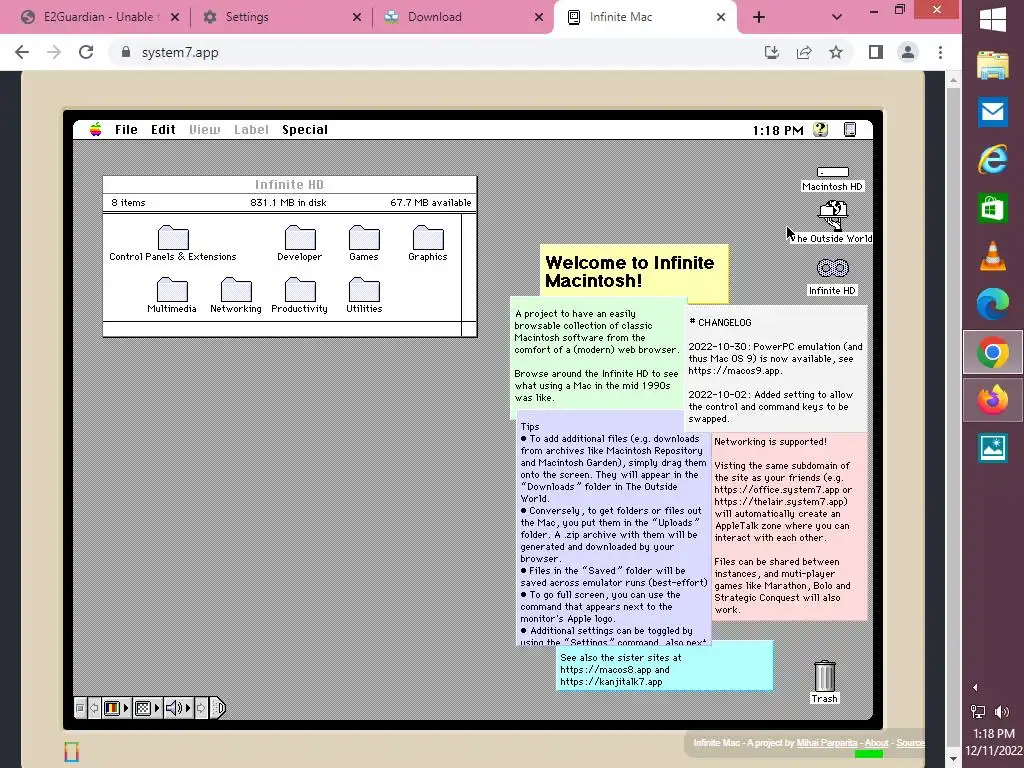Open the Application menu icon next to Balloon Help

(x=850, y=129)
